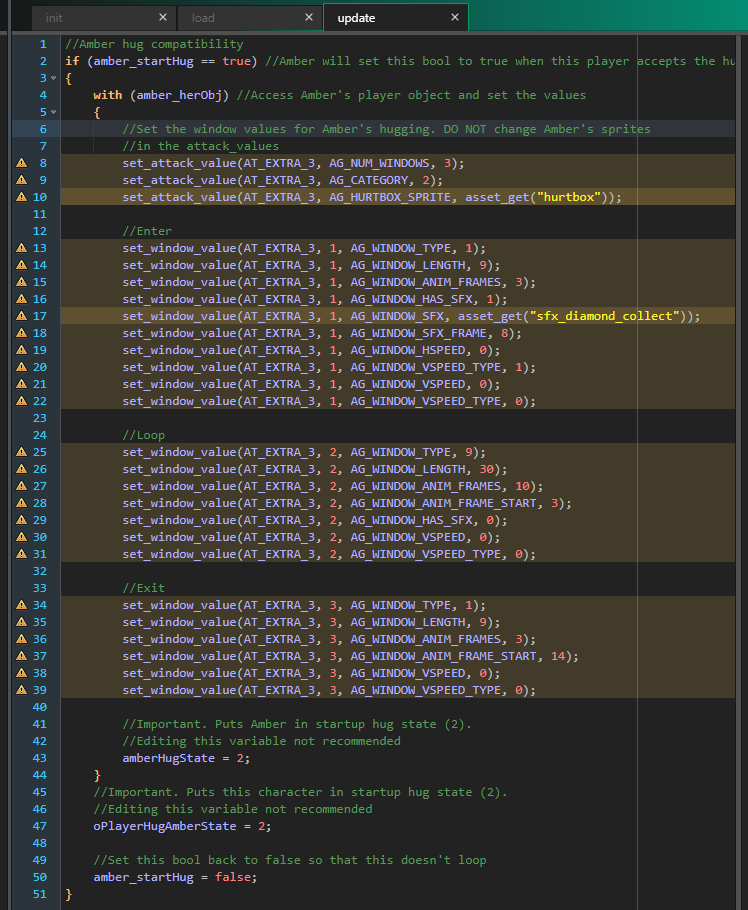The image size is (748, 910).
Task: Click the warning icon on line 34
Action: 21,605
